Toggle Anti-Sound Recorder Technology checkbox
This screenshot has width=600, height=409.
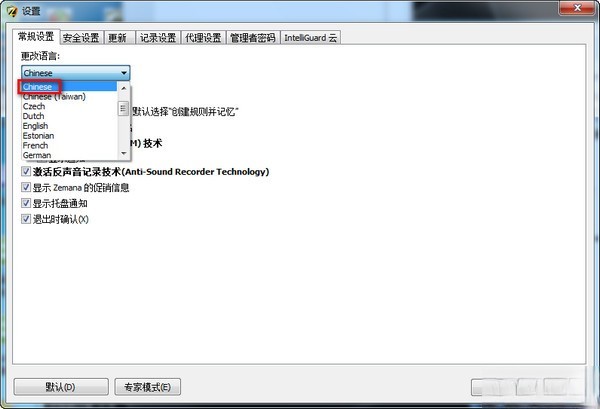[26, 171]
